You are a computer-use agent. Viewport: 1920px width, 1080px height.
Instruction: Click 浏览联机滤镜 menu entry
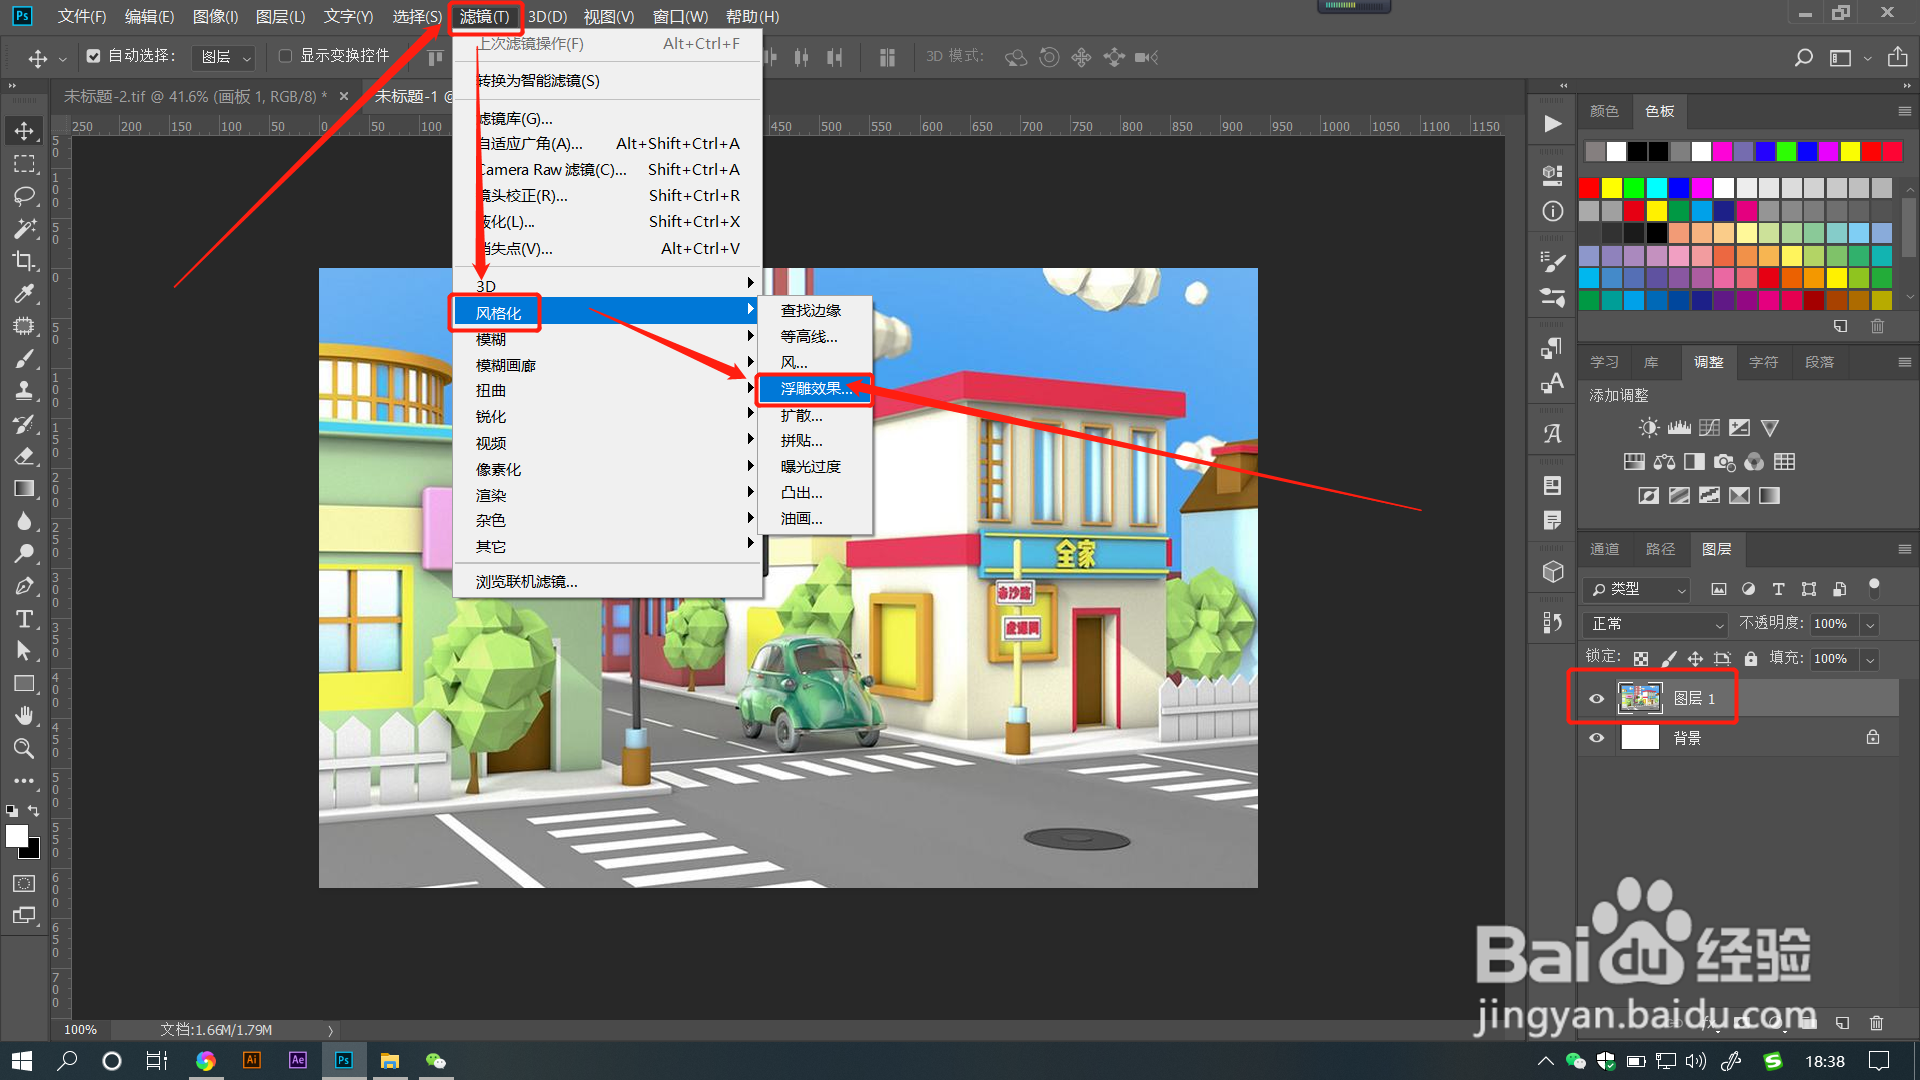[x=526, y=582]
